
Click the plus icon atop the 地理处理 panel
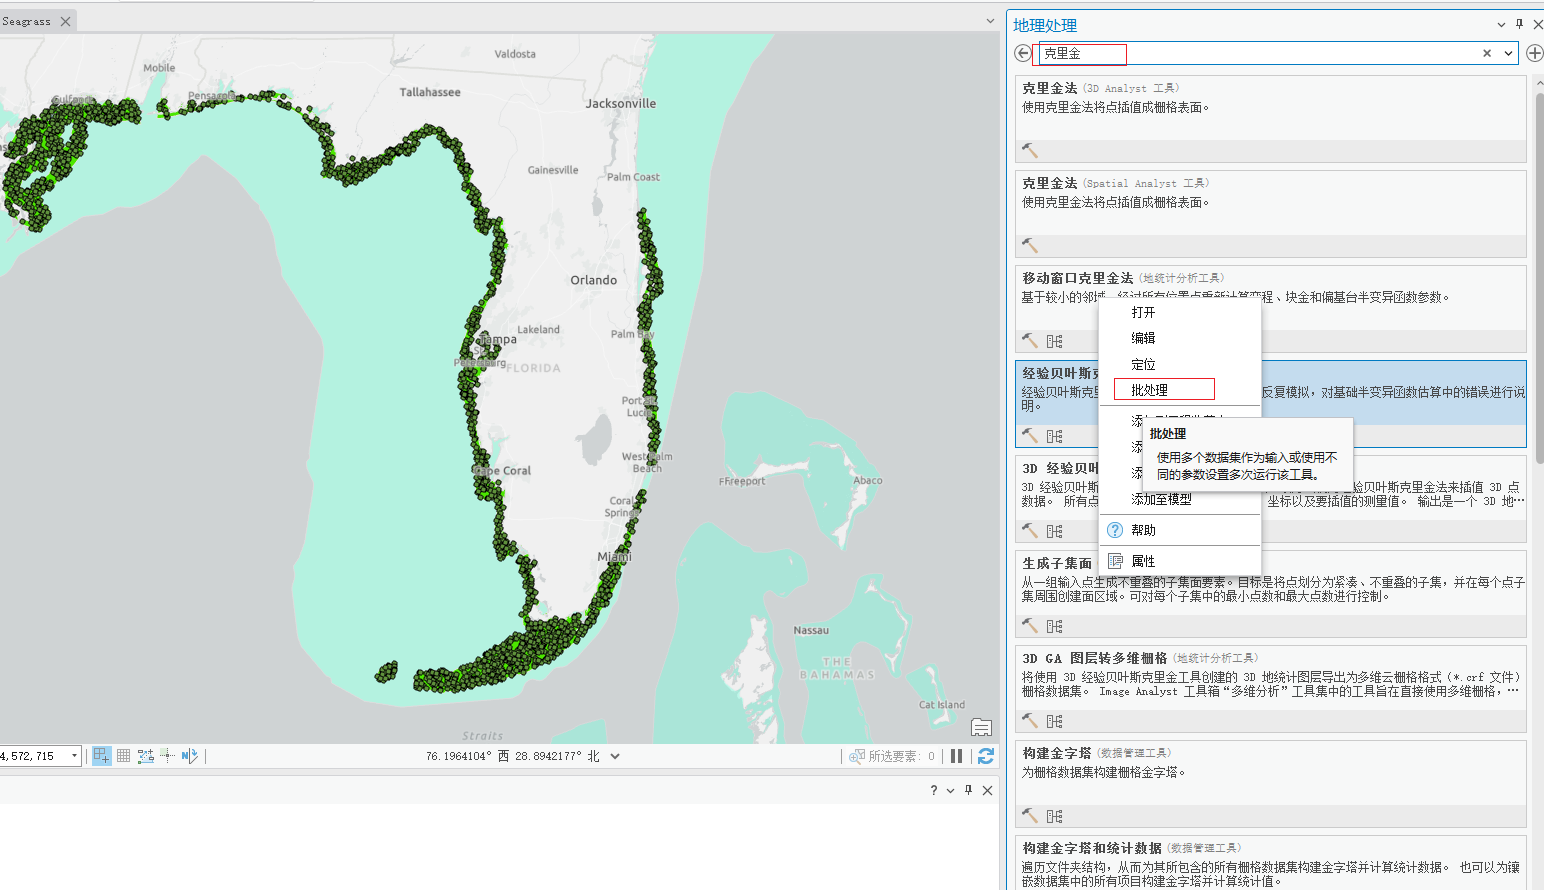[1534, 53]
